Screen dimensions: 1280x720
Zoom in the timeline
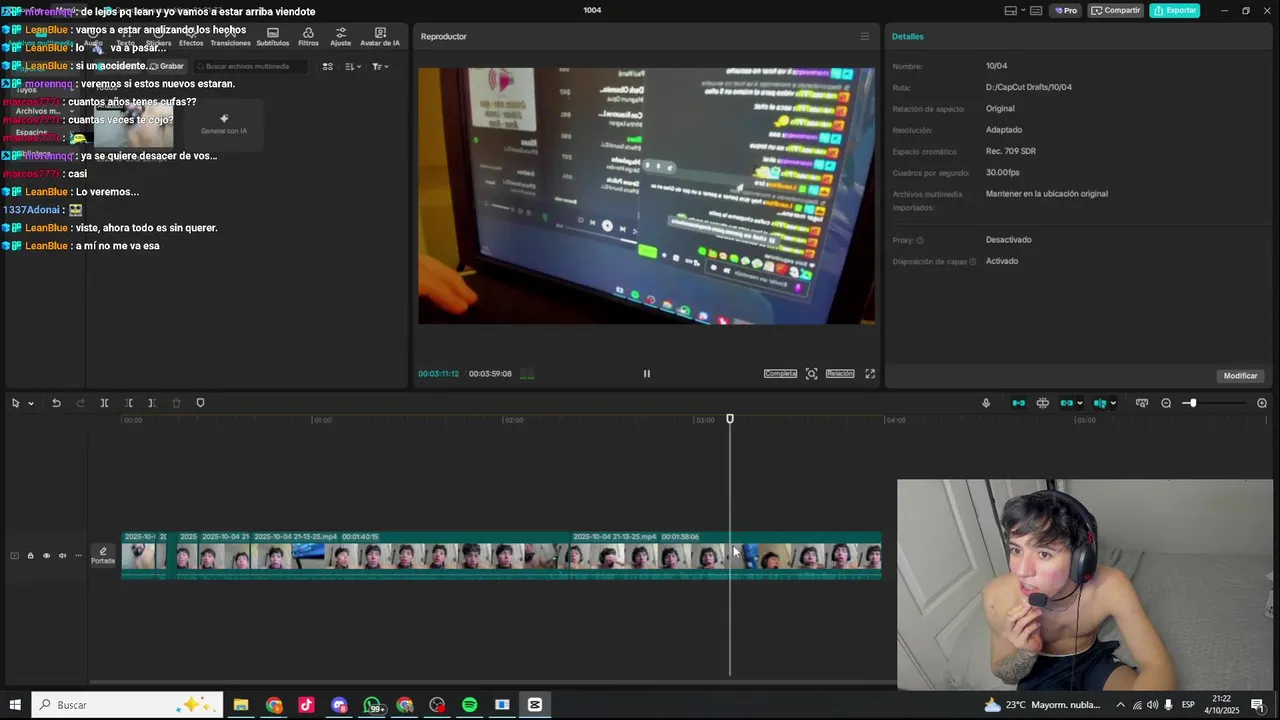click(1262, 403)
